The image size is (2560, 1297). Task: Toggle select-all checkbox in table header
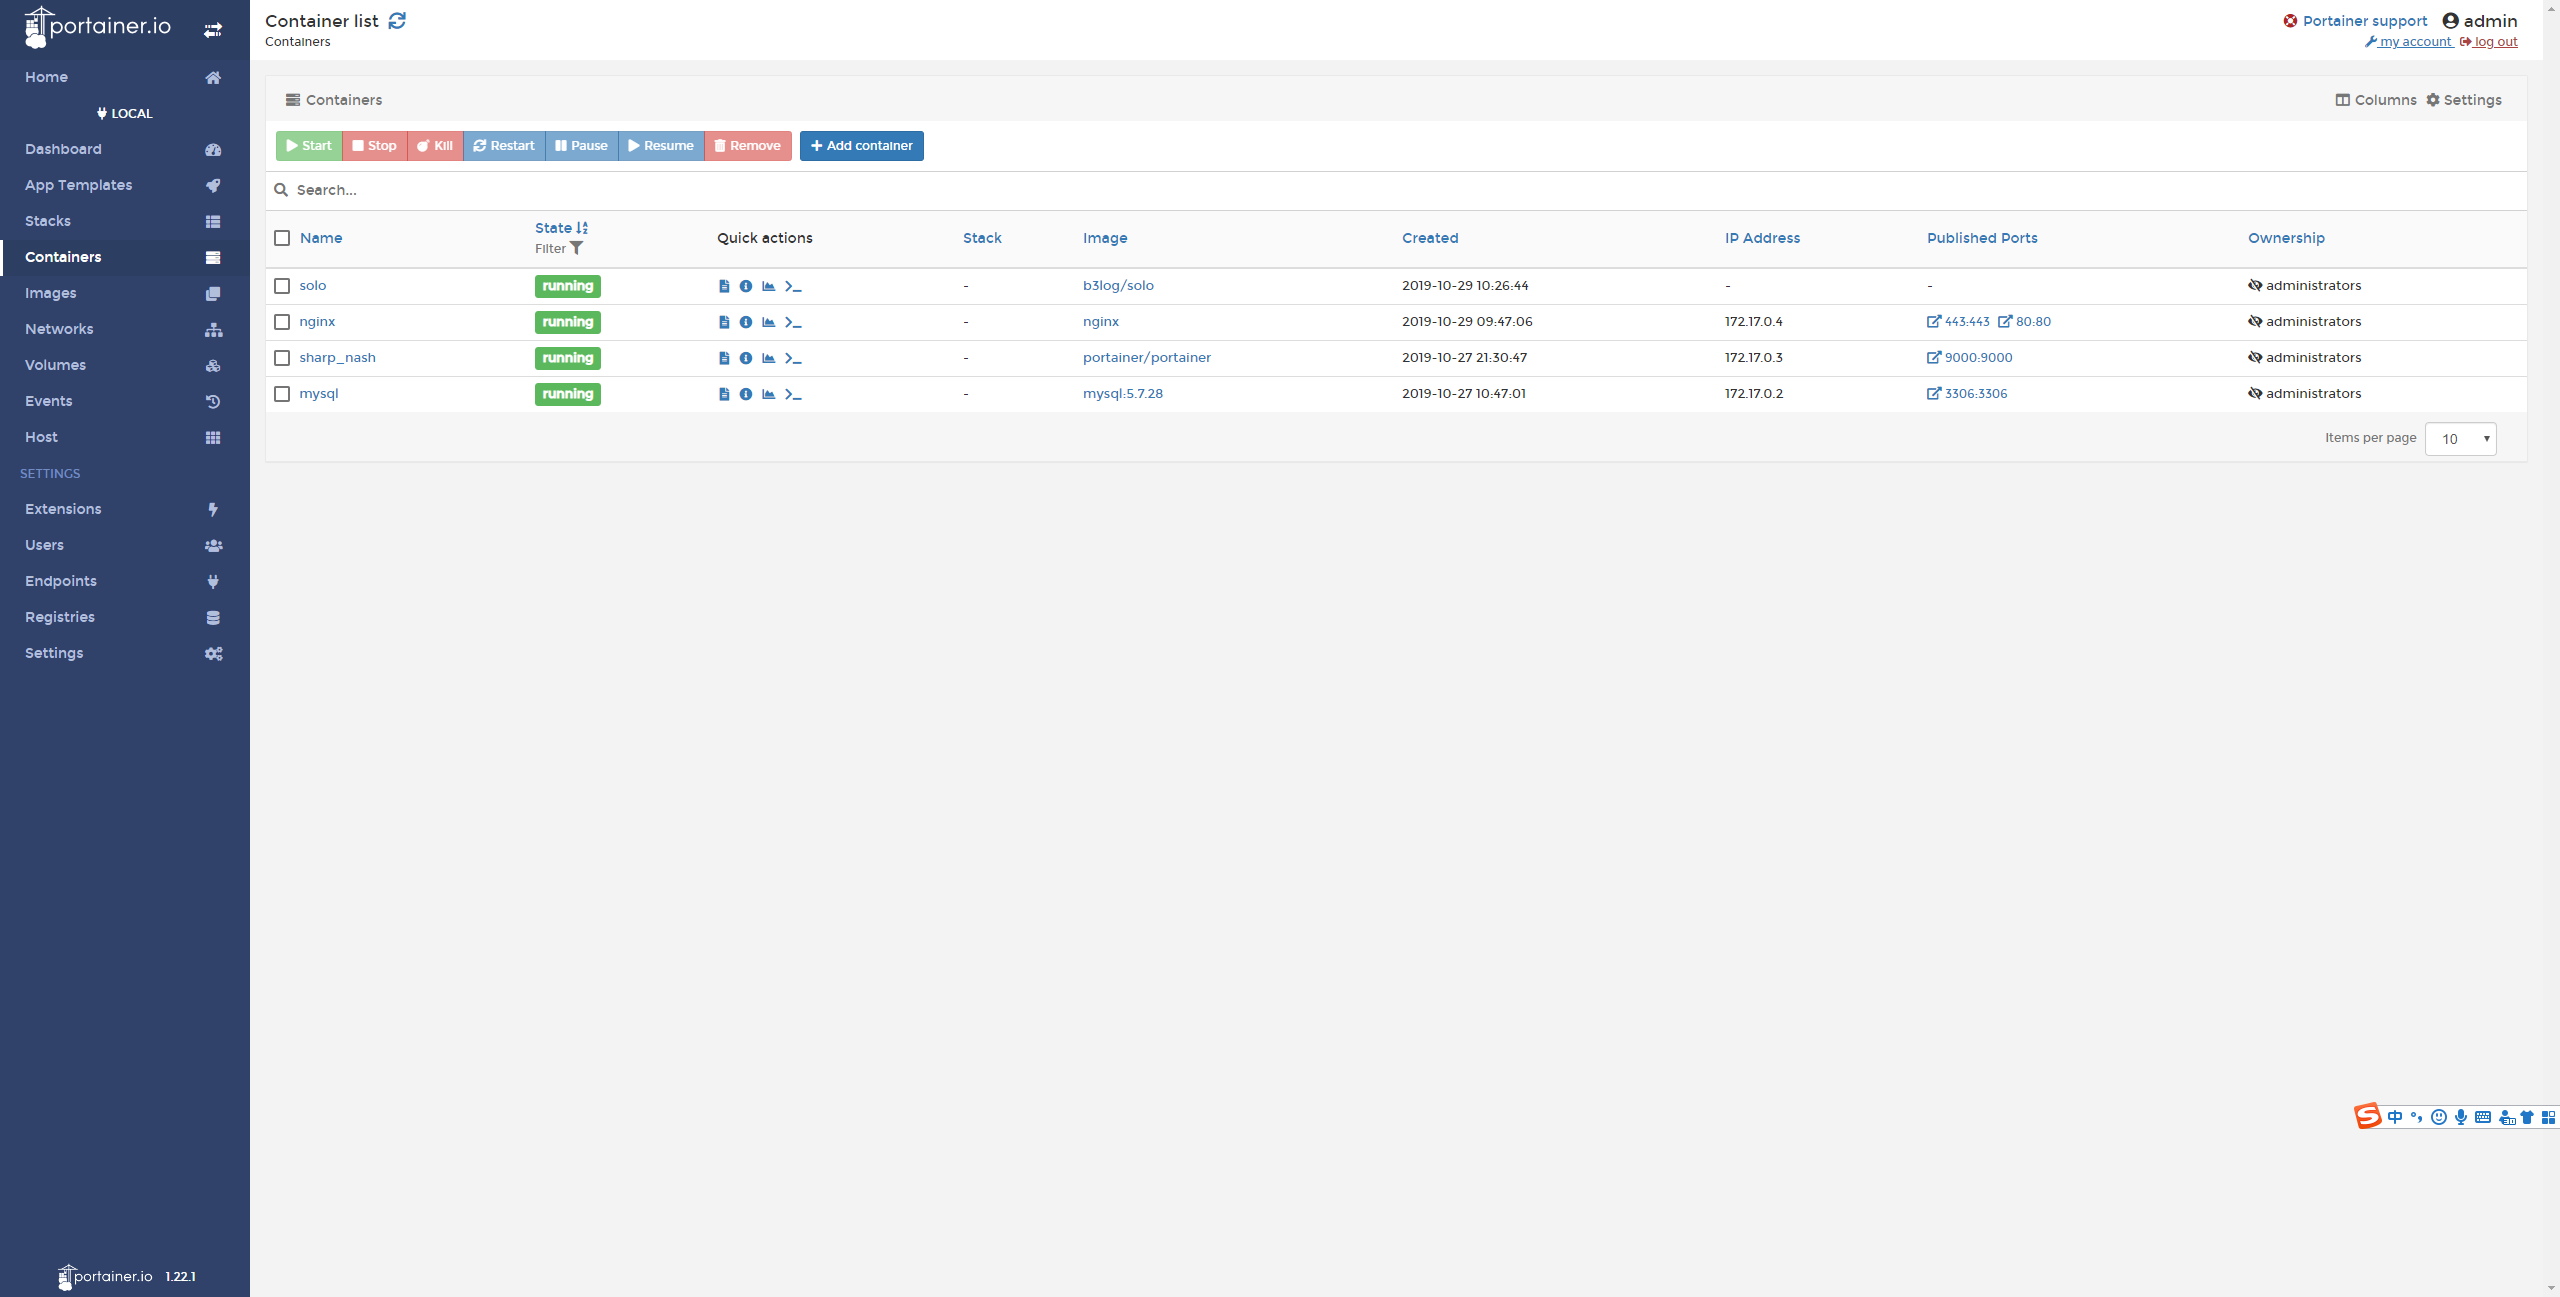[x=282, y=238]
